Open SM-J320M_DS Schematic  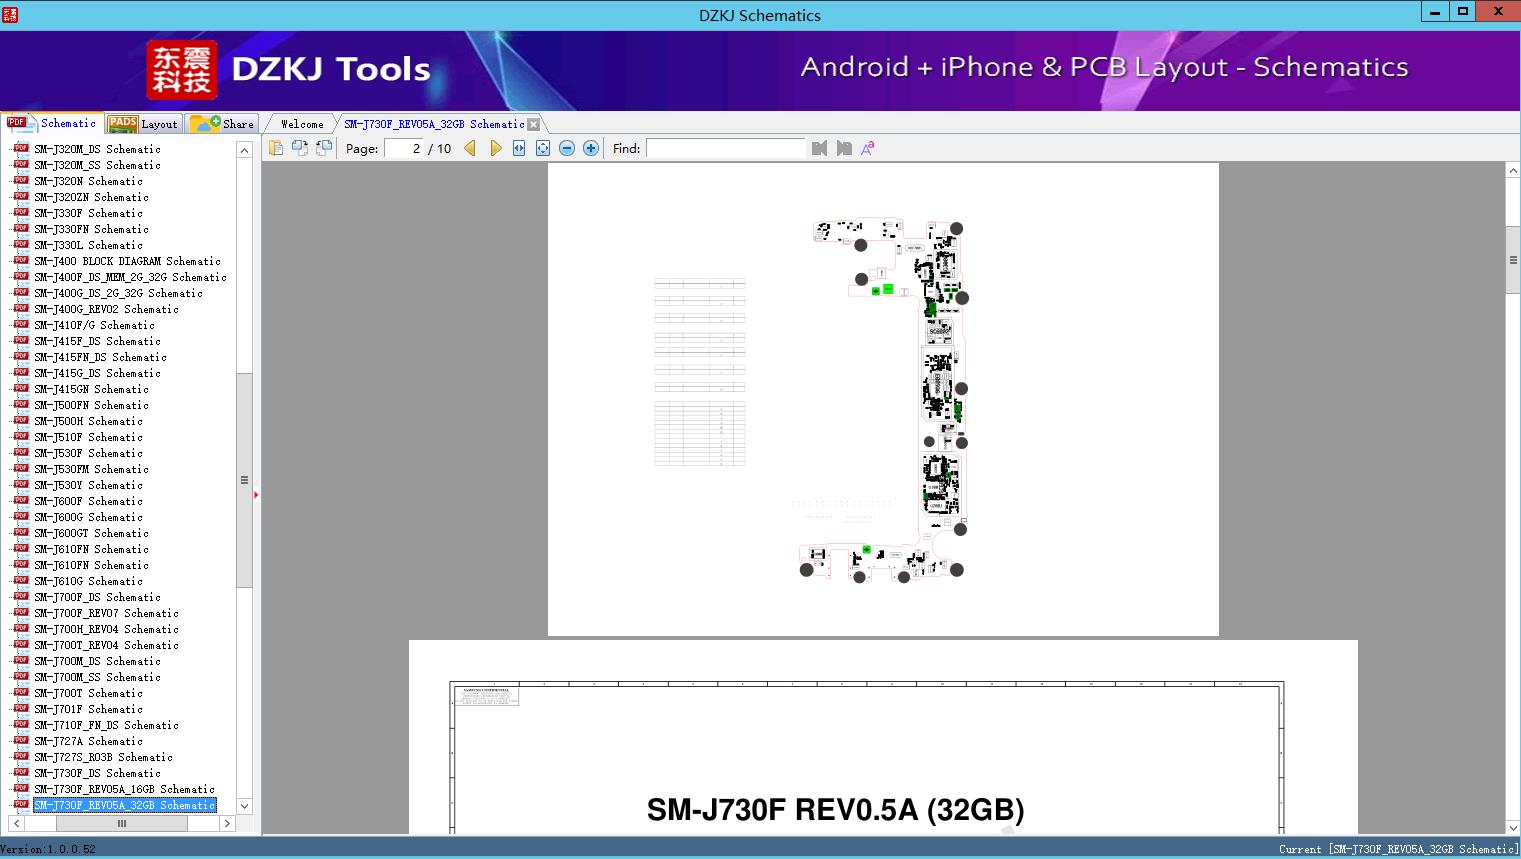pyautogui.click(x=97, y=149)
